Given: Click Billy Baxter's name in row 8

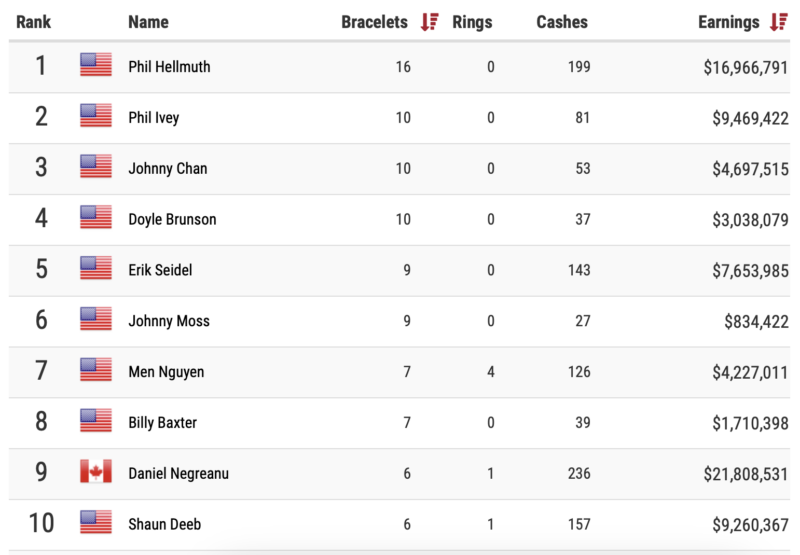Looking at the screenshot, I should pos(163,422).
